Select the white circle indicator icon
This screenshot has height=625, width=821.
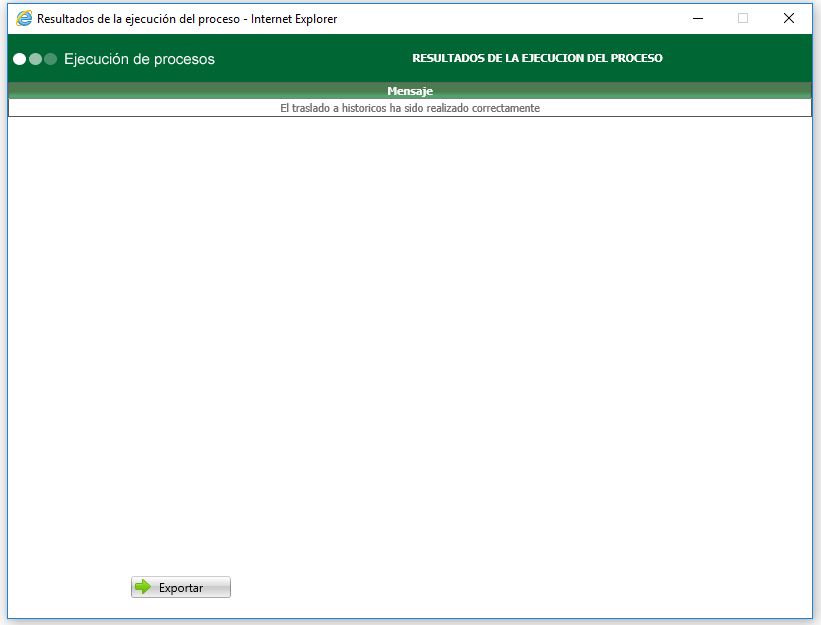click(19, 58)
